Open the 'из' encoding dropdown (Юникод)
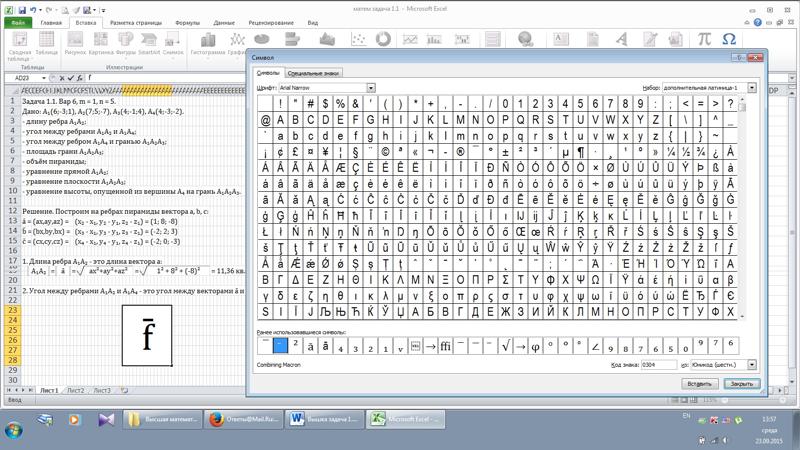800x450 pixels. click(752, 365)
